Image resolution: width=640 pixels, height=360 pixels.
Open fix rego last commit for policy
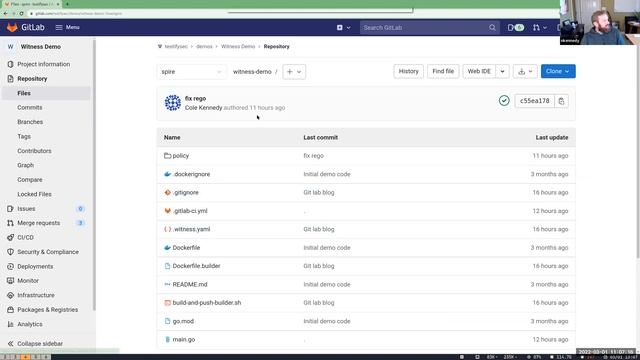[313, 156]
